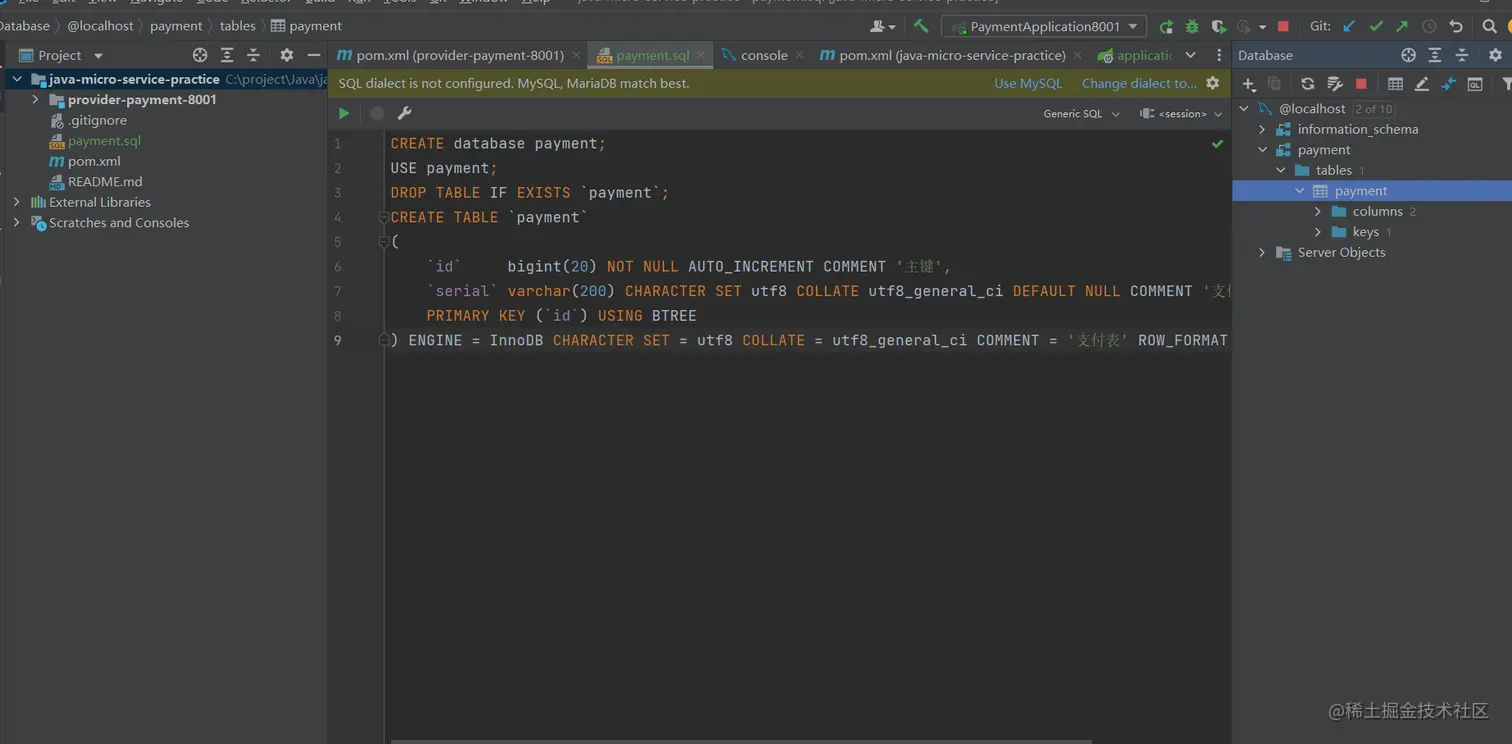The width and height of the screenshot is (1512, 744).
Task: Show the hidden editor tabs list
Action: 1190,55
